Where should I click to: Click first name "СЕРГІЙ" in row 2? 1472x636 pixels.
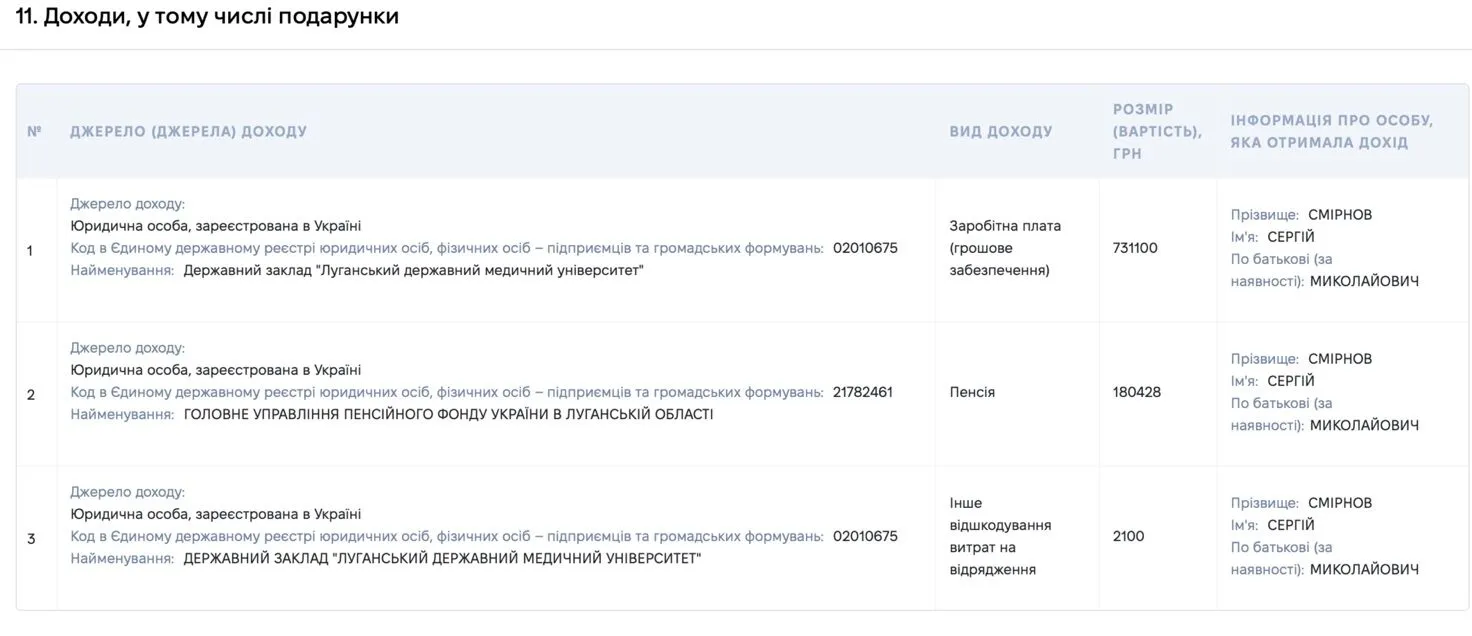[x=1291, y=381]
